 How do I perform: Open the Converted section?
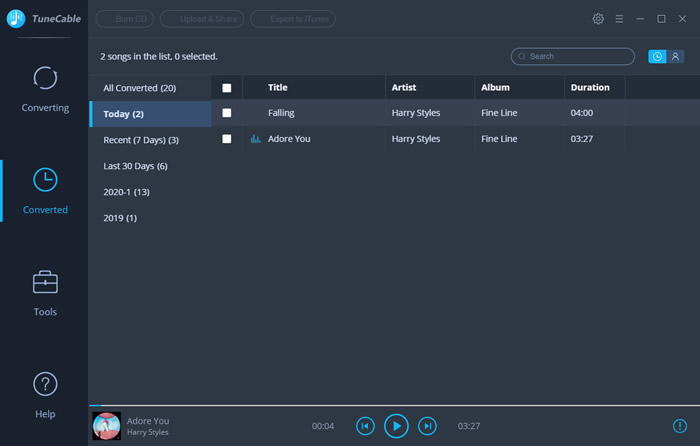45,191
